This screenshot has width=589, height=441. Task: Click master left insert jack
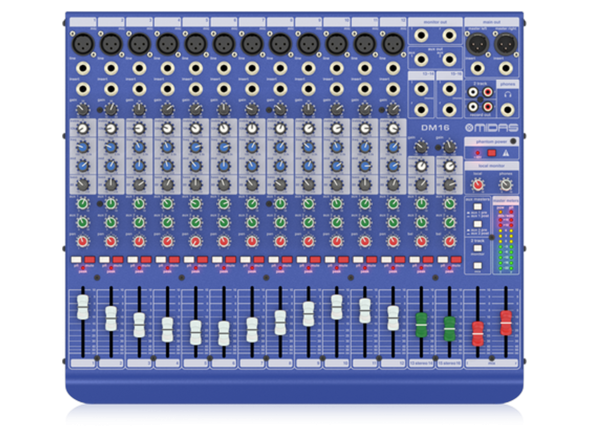(477, 69)
